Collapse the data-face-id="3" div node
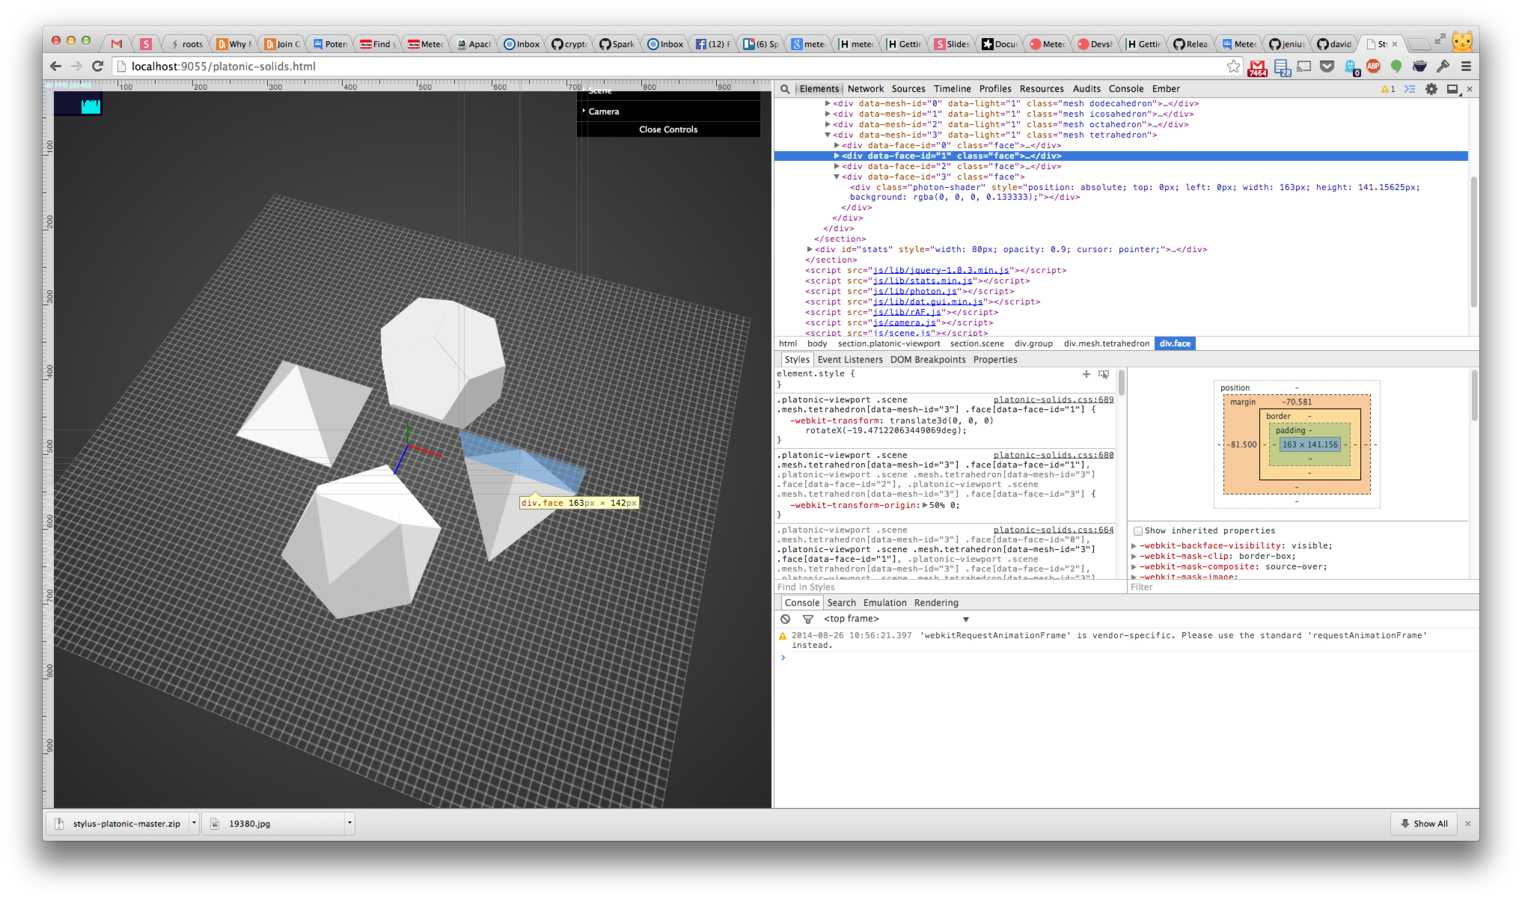Viewport: 1522px width, 900px height. [x=836, y=177]
